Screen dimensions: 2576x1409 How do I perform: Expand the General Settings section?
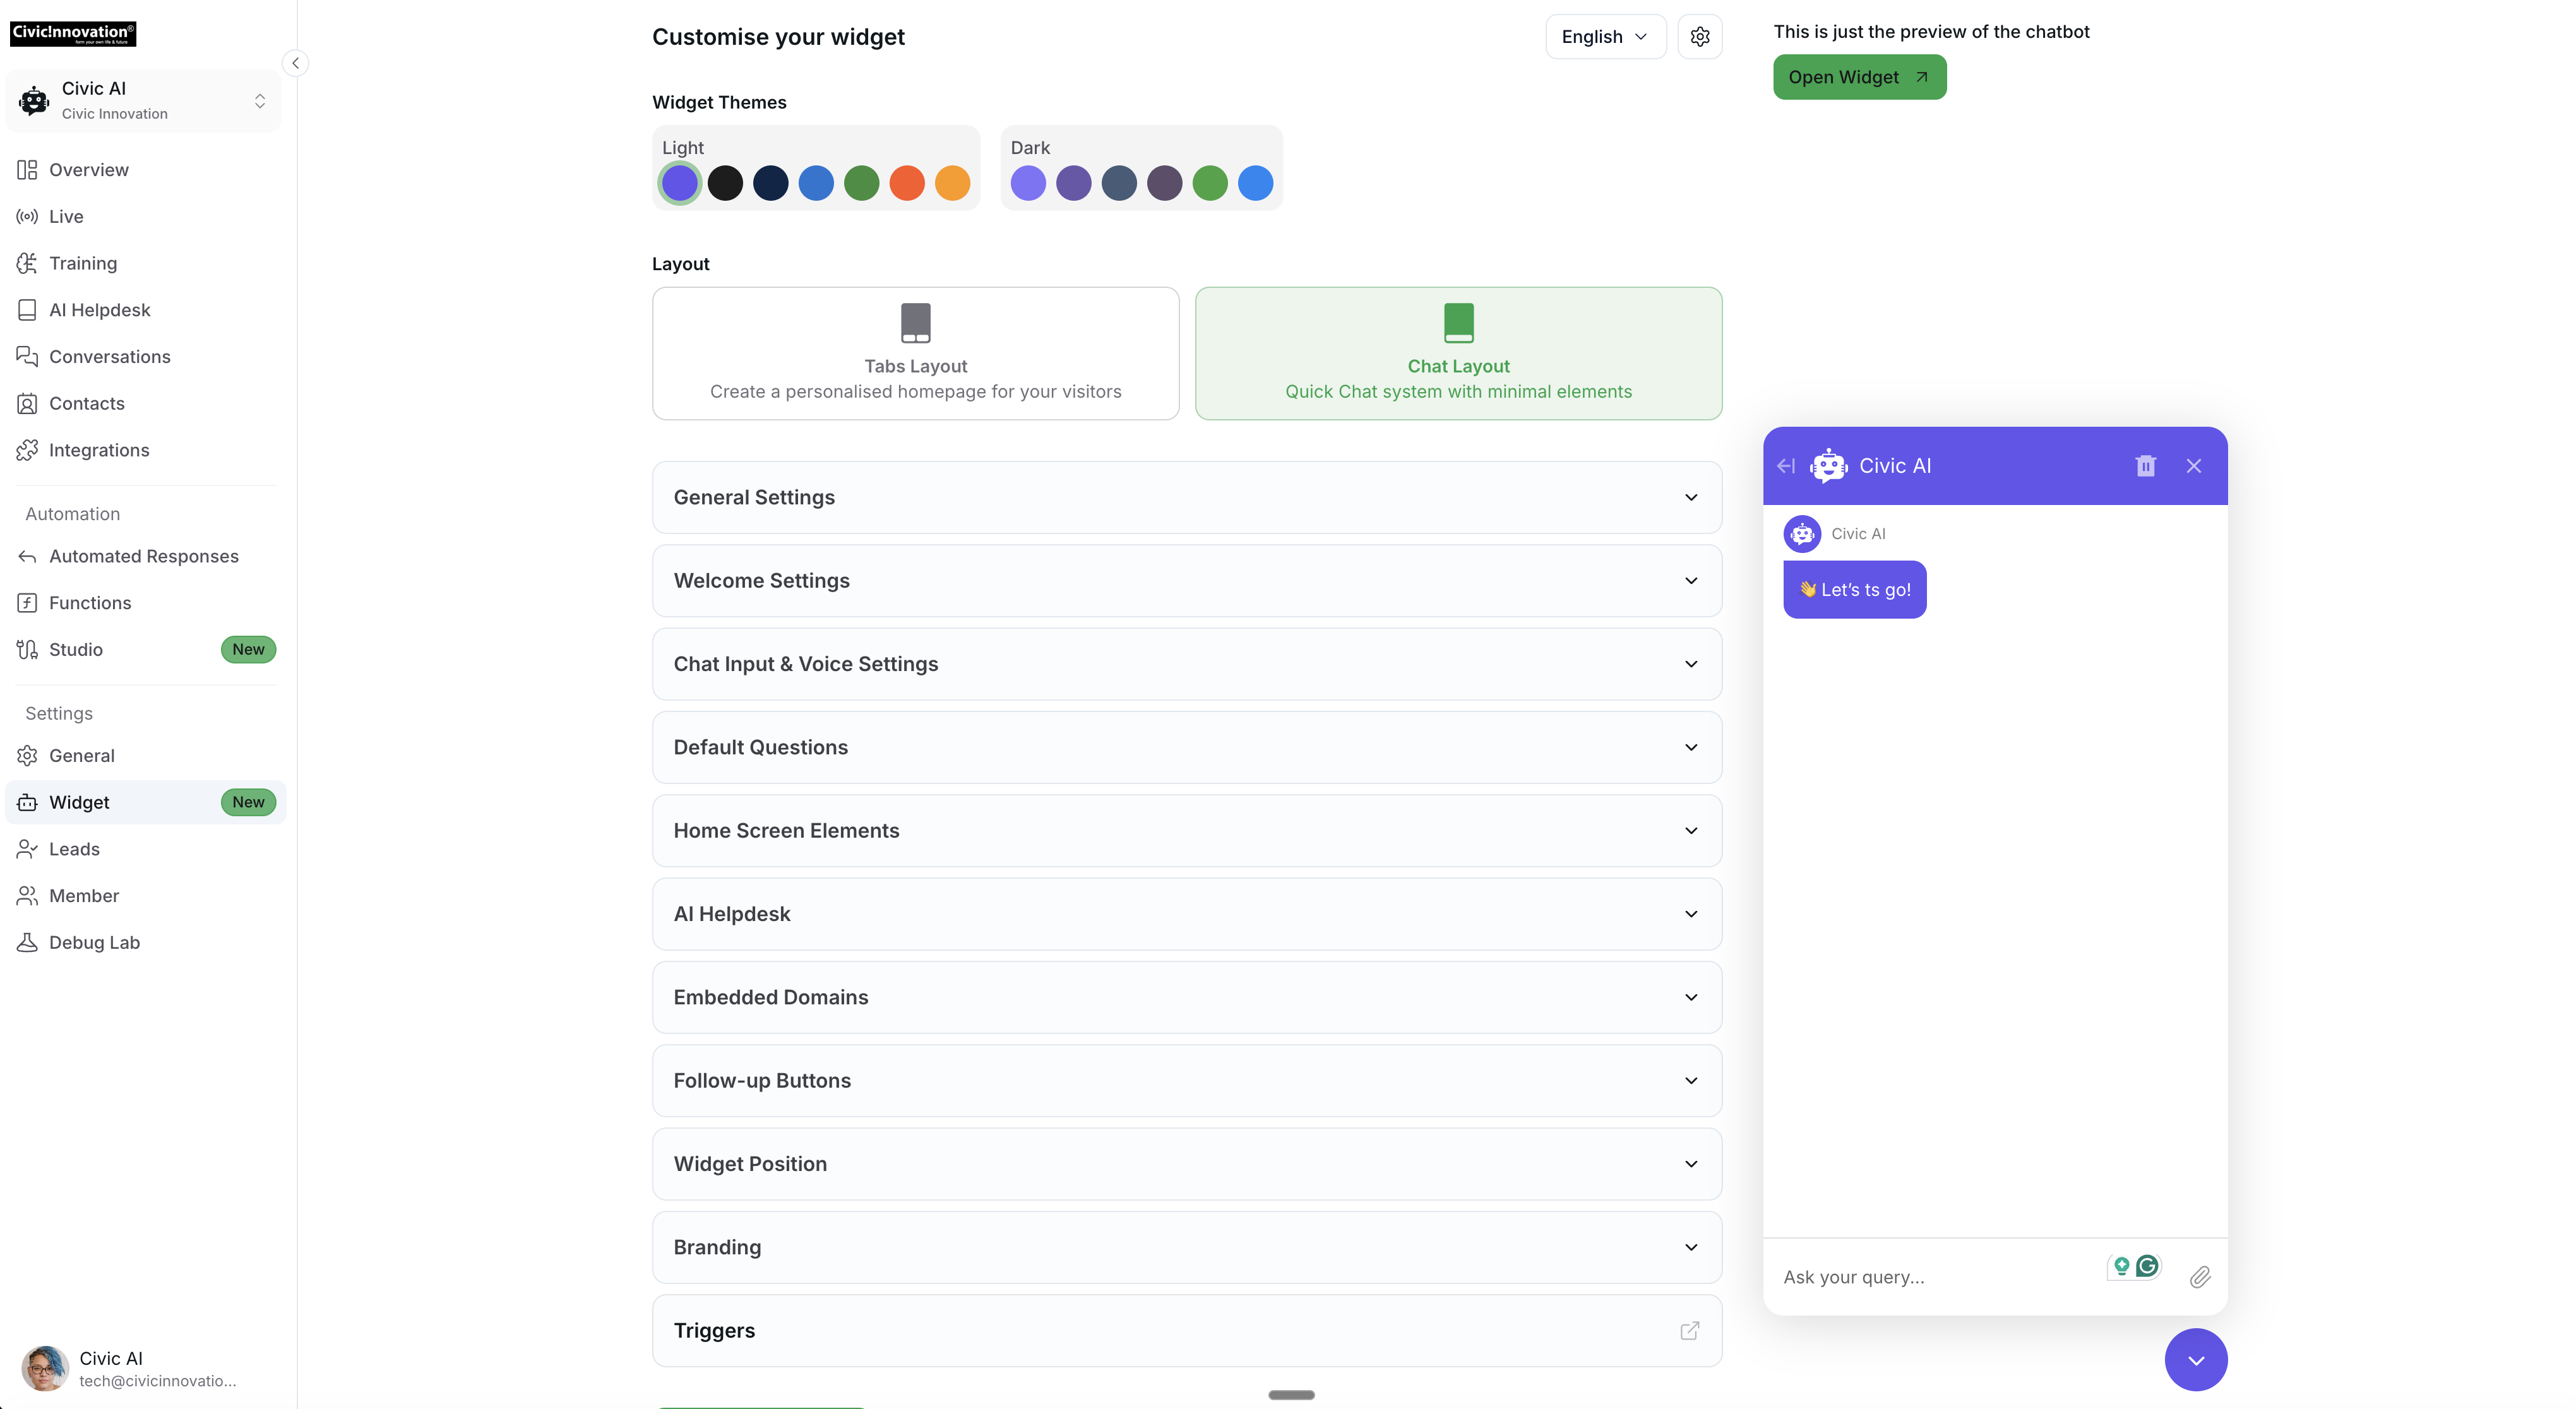click(x=1186, y=497)
